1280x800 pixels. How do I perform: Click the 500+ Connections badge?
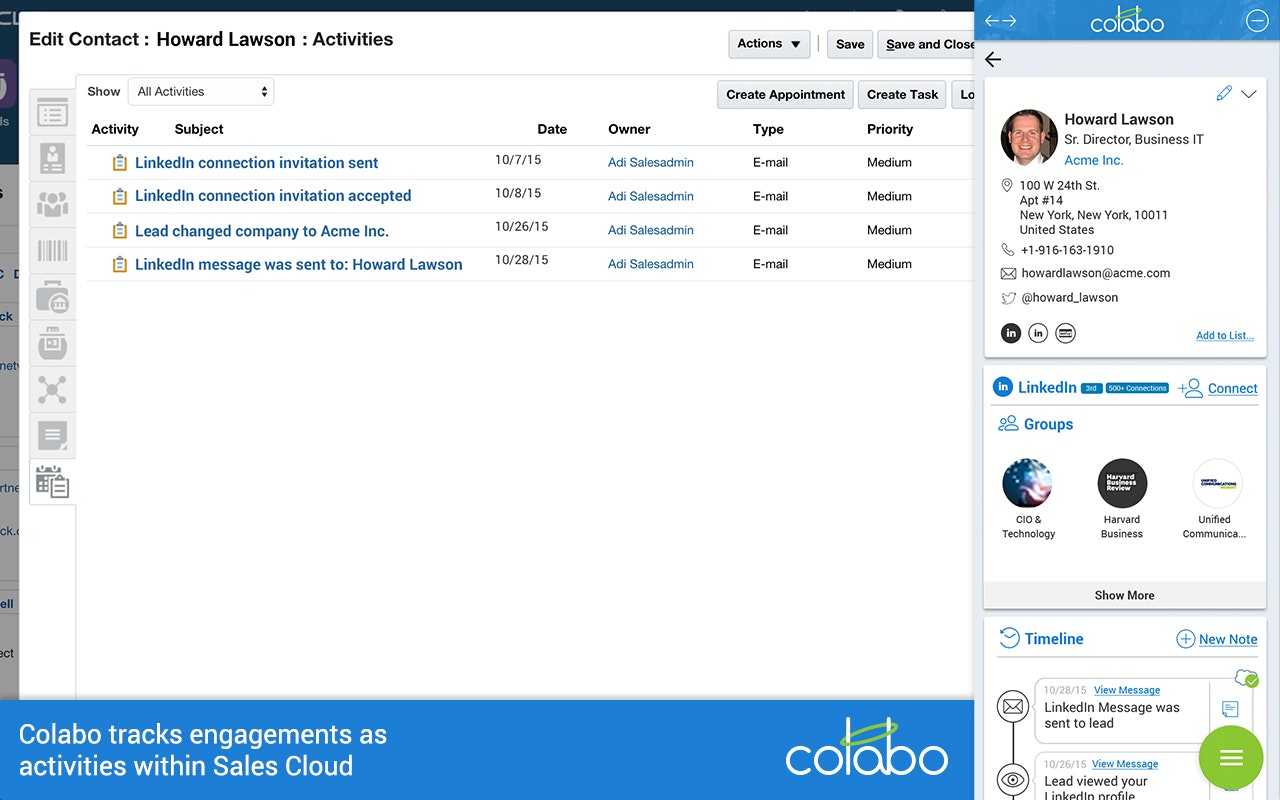pos(1137,388)
